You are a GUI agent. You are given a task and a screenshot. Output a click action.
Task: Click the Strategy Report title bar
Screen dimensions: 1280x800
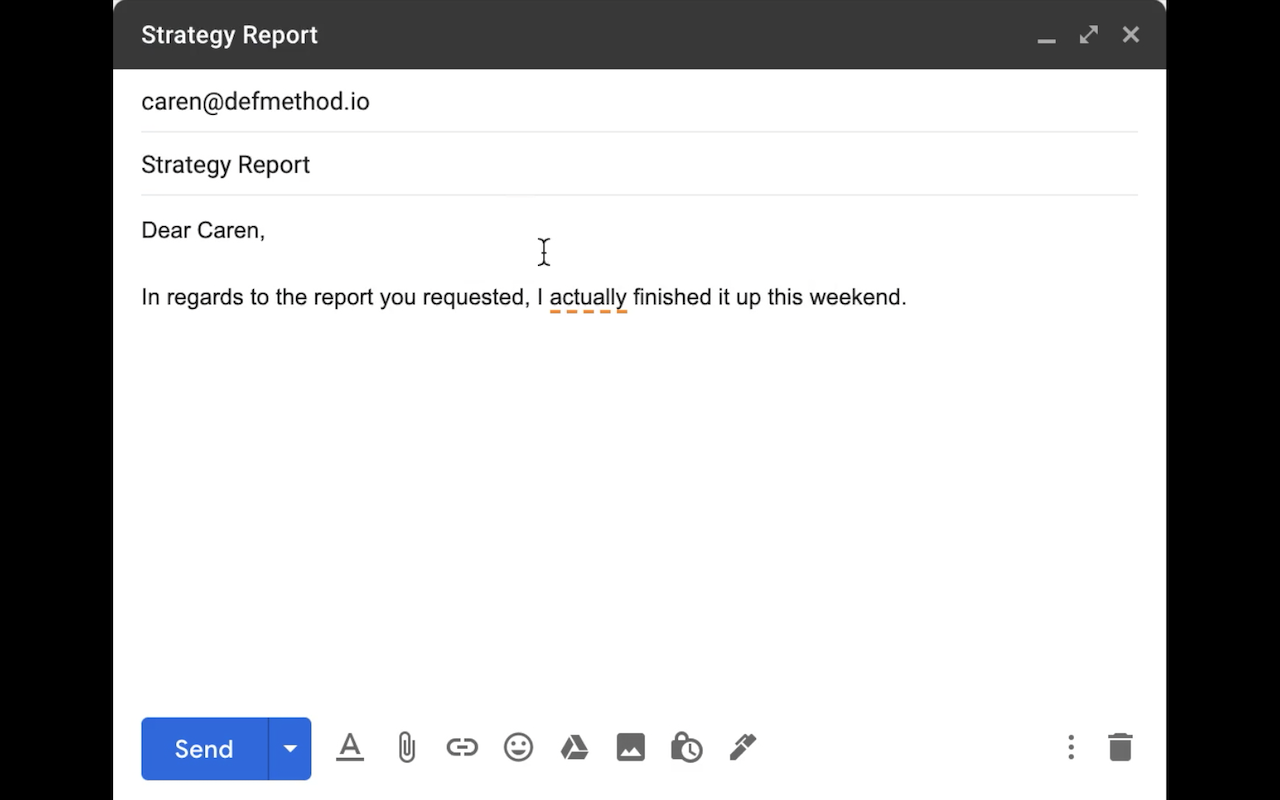(x=229, y=34)
